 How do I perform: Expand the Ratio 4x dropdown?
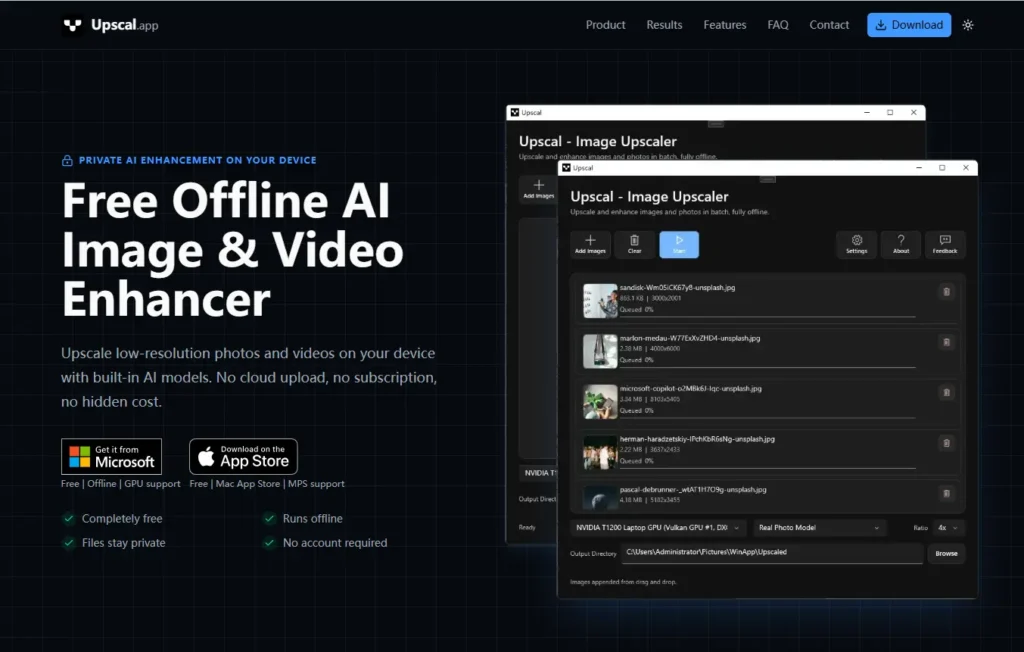[947, 527]
